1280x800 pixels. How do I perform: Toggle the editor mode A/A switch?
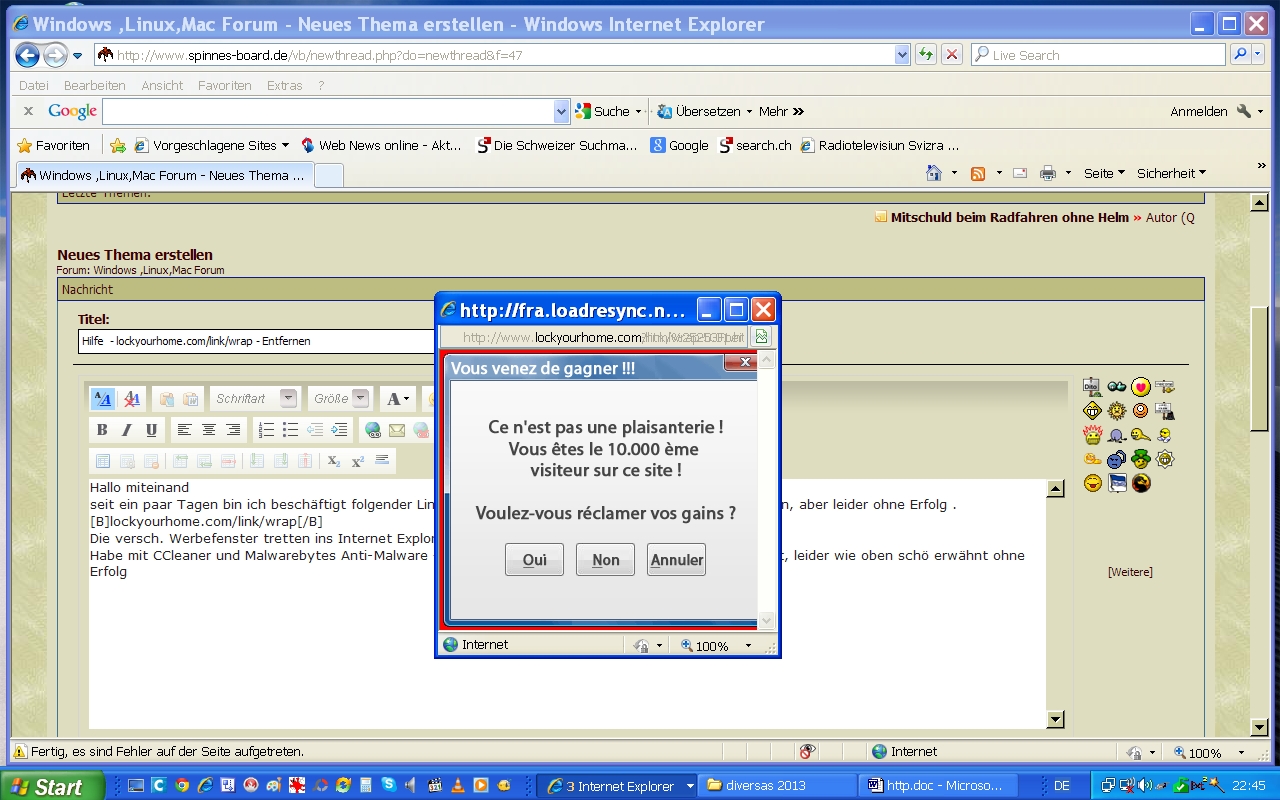pyautogui.click(x=103, y=399)
